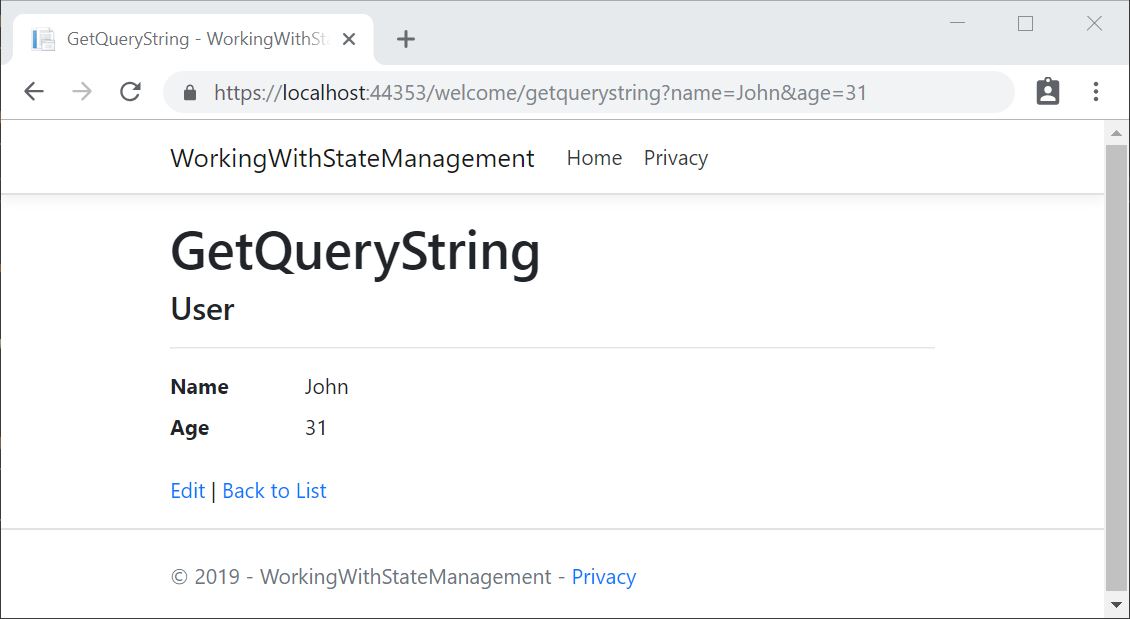Close the GetQueryString tab
1130x619 pixels.
[x=349, y=39]
